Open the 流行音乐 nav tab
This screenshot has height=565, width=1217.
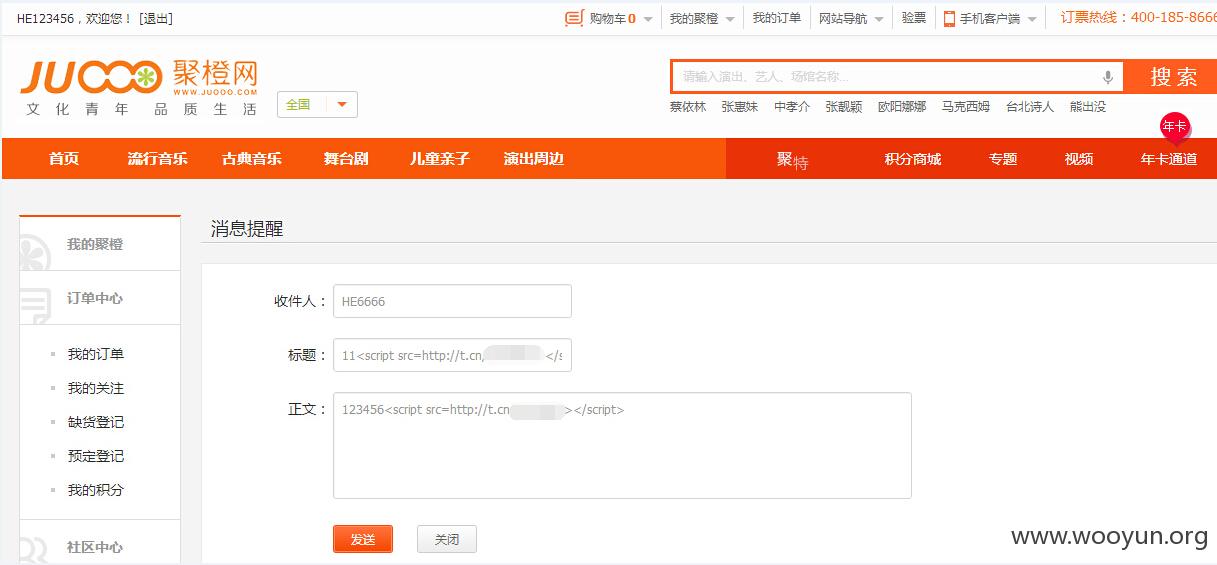coord(157,159)
